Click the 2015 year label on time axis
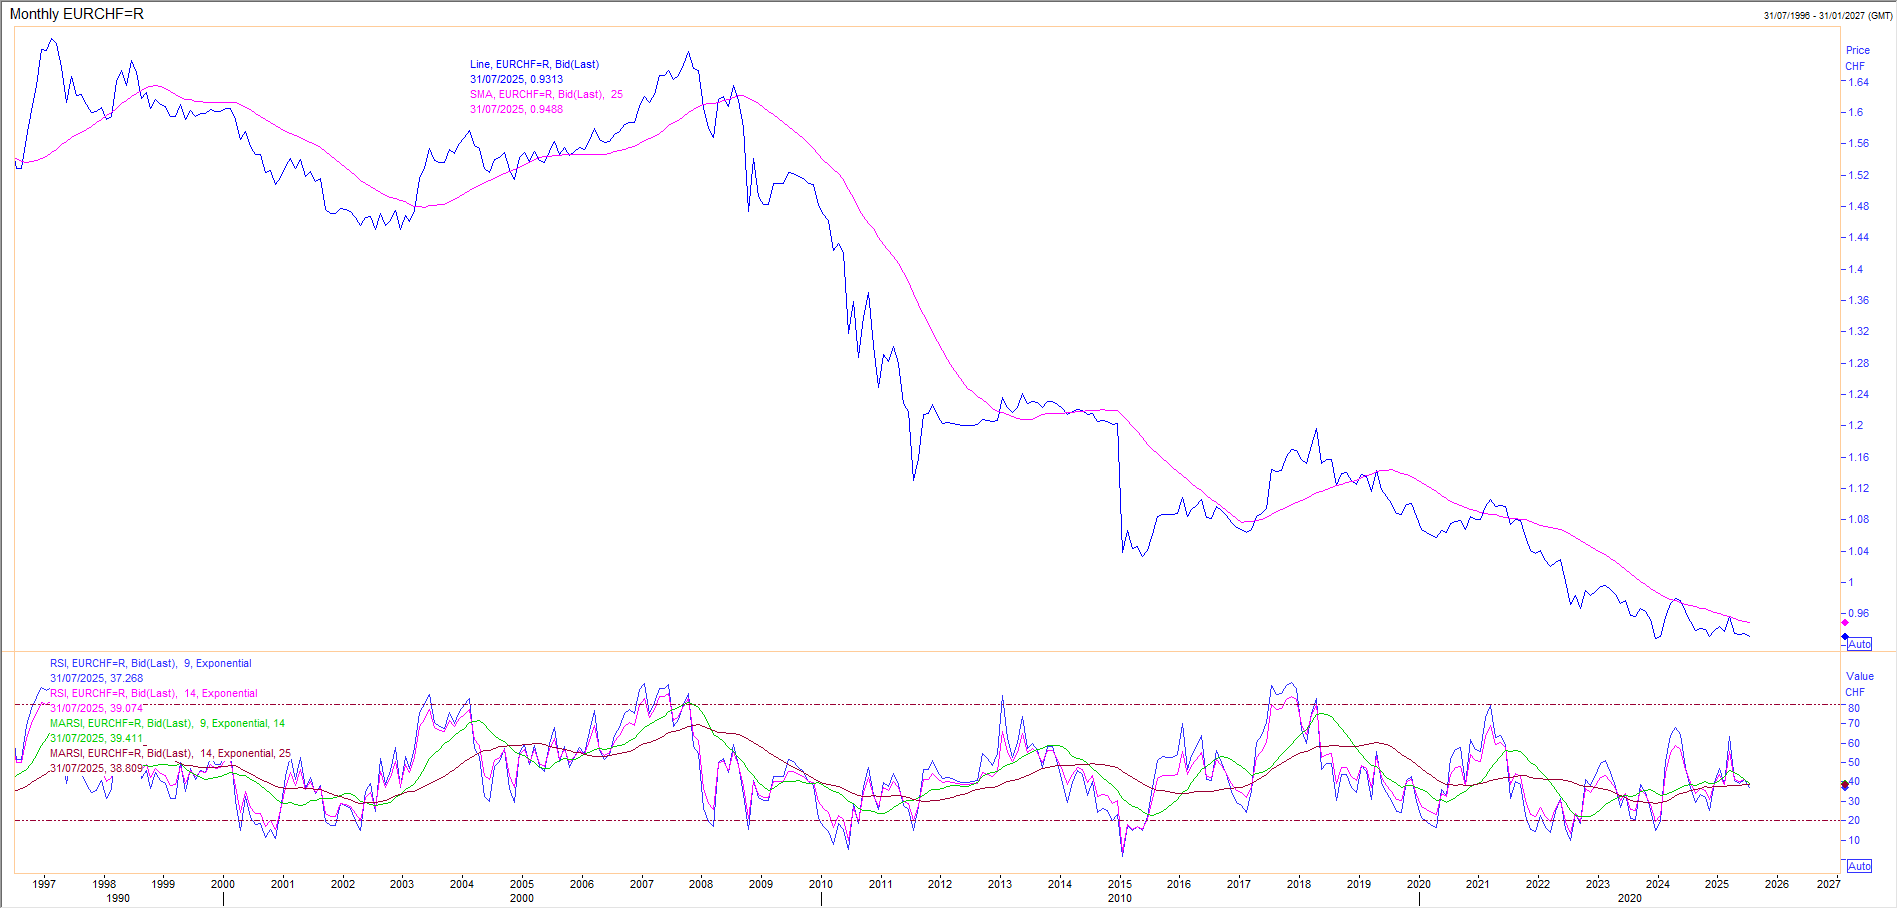The image size is (1898, 909). pyautogui.click(x=1119, y=884)
